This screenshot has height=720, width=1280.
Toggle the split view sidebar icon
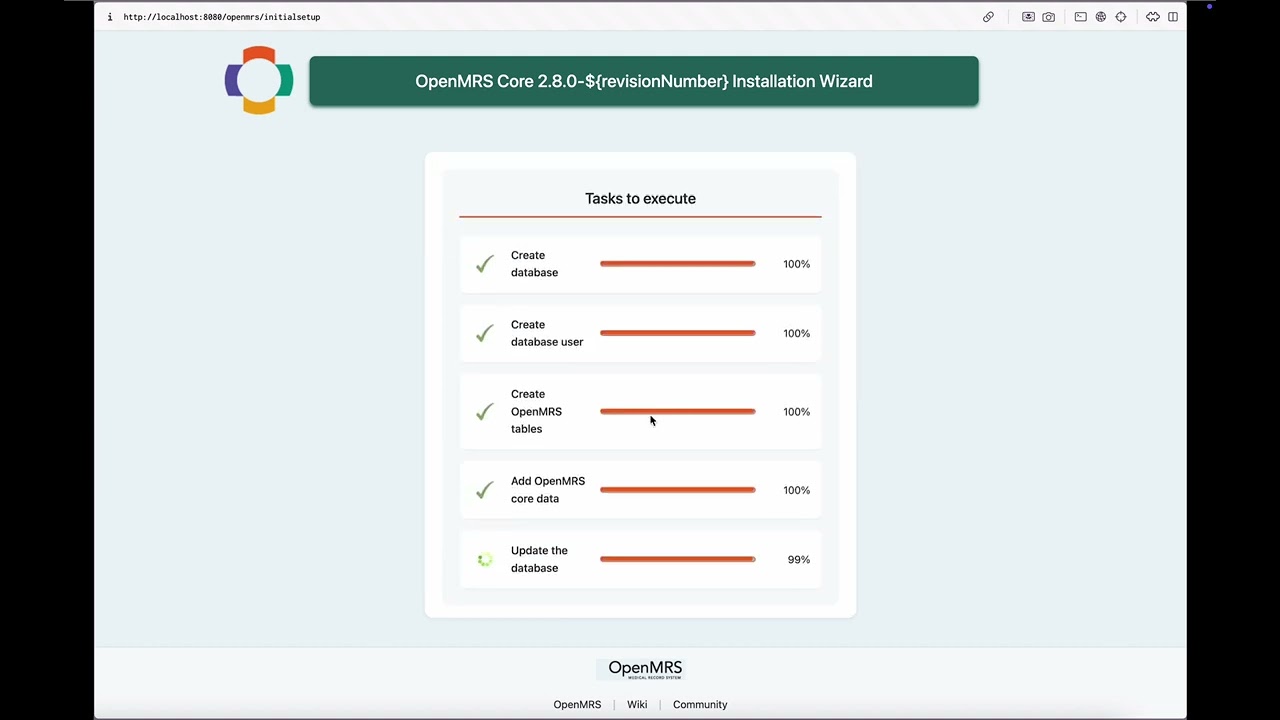(x=1173, y=17)
